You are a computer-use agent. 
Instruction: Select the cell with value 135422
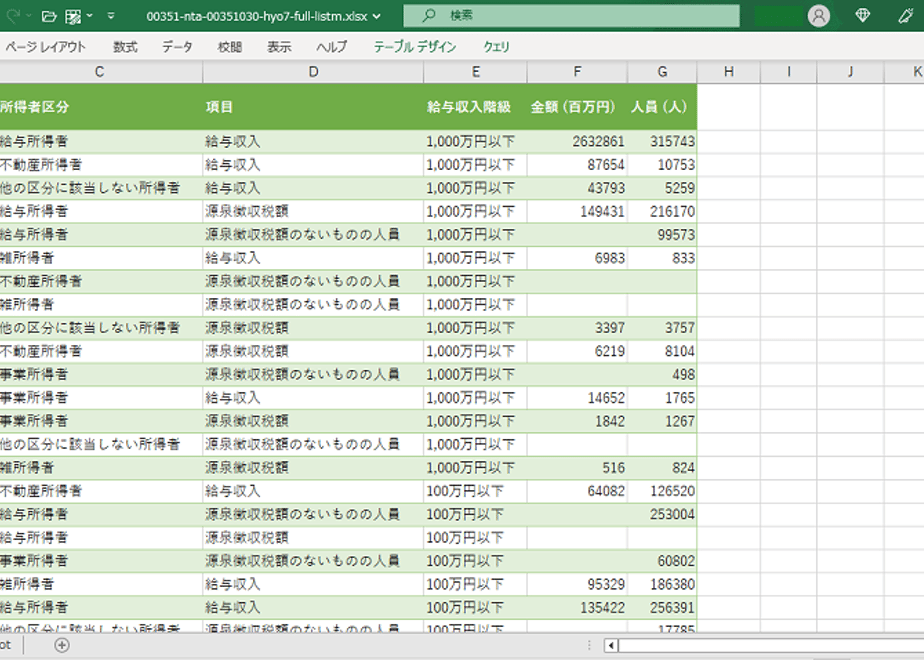(x=578, y=608)
